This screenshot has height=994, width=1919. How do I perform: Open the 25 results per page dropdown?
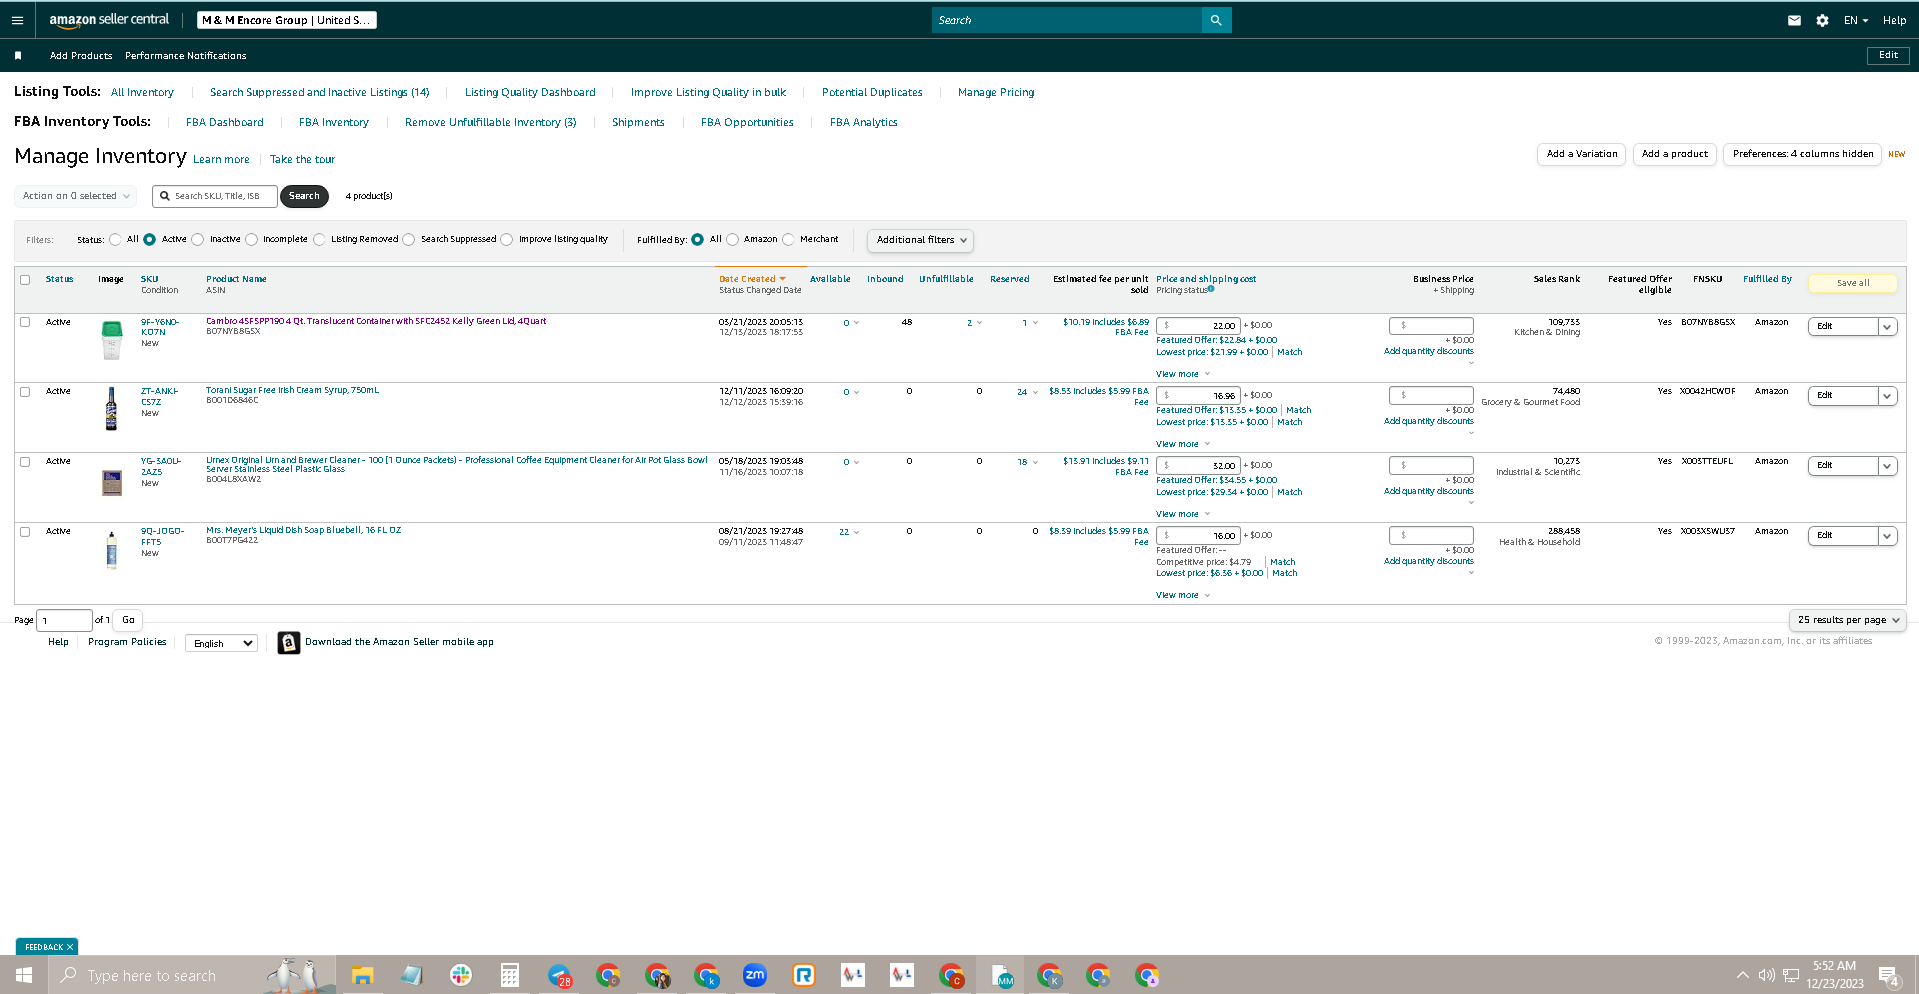point(1848,620)
